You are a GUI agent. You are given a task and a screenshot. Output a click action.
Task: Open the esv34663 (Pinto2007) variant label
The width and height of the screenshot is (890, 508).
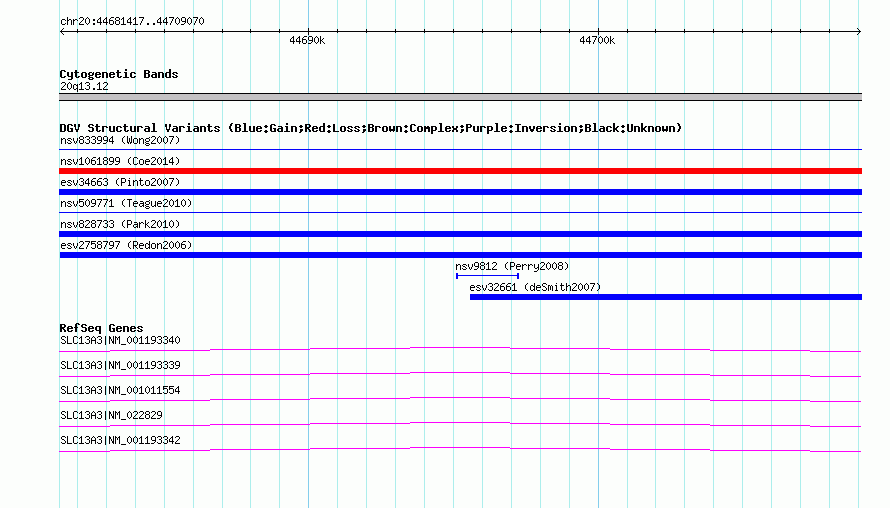[120, 182]
